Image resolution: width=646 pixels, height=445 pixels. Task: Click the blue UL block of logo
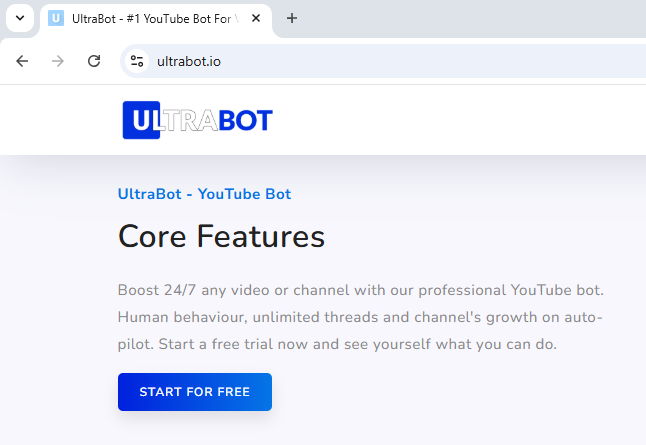(141, 120)
